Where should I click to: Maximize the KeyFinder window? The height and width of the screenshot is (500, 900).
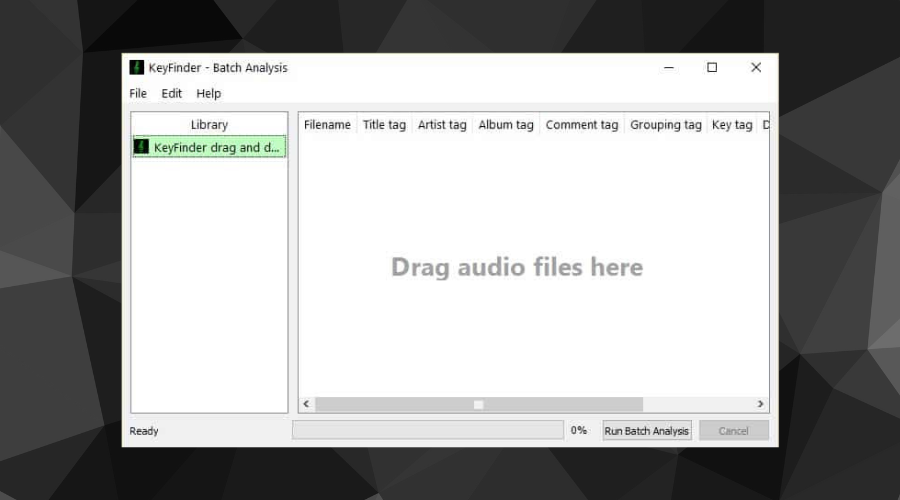pyautogui.click(x=712, y=68)
